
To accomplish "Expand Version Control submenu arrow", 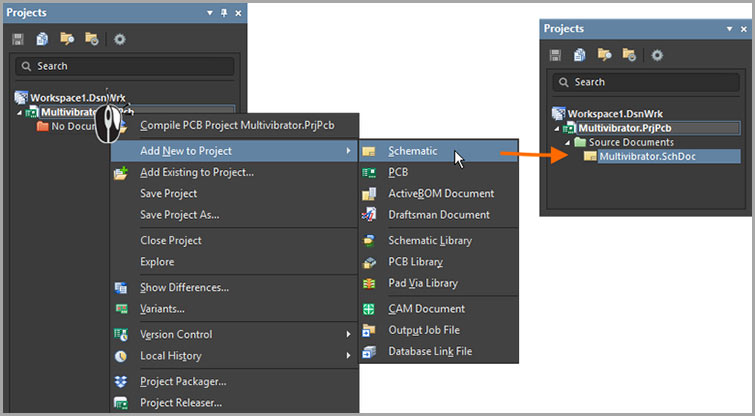I will pos(348,334).
